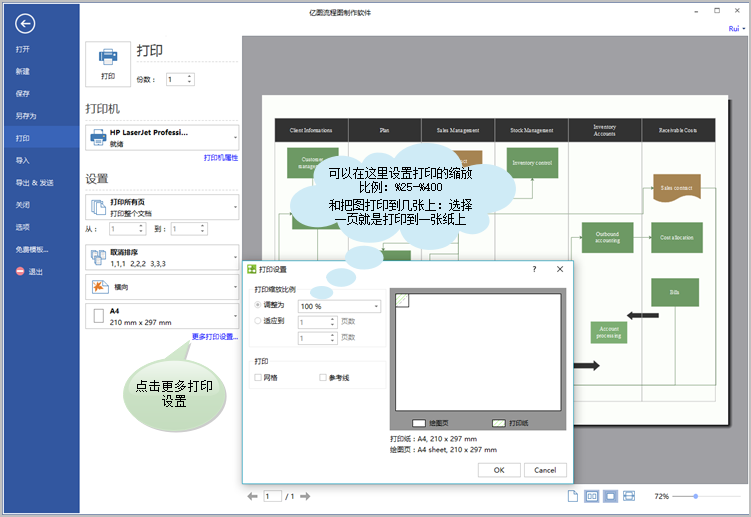Click the 更多打印设置 link
751x517 pixels.
(215, 337)
